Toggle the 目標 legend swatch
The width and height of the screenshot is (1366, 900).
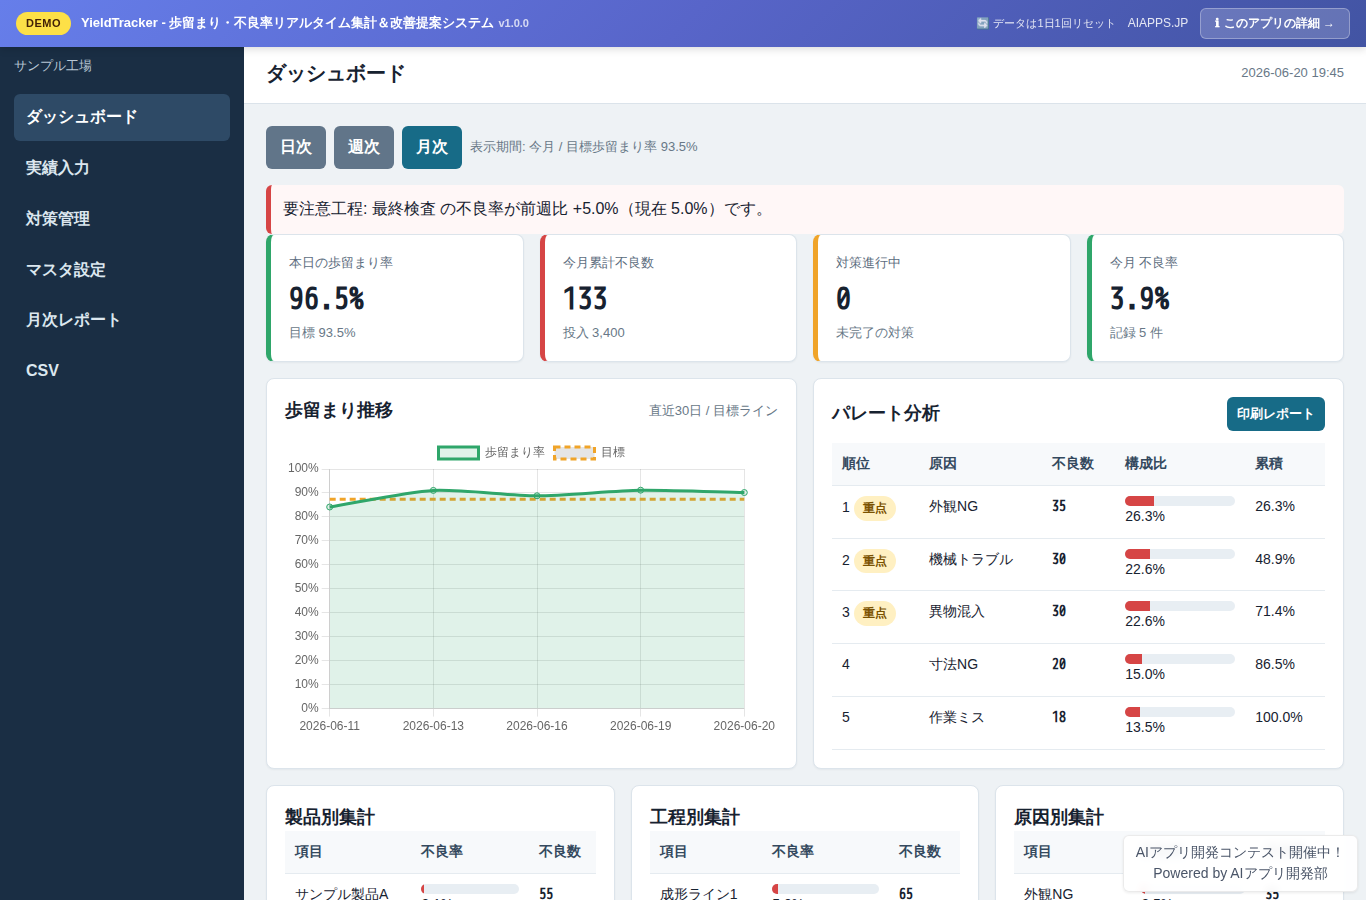[574, 453]
